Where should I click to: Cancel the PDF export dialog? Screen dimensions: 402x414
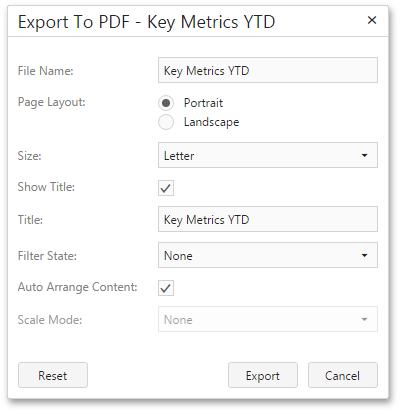343,375
